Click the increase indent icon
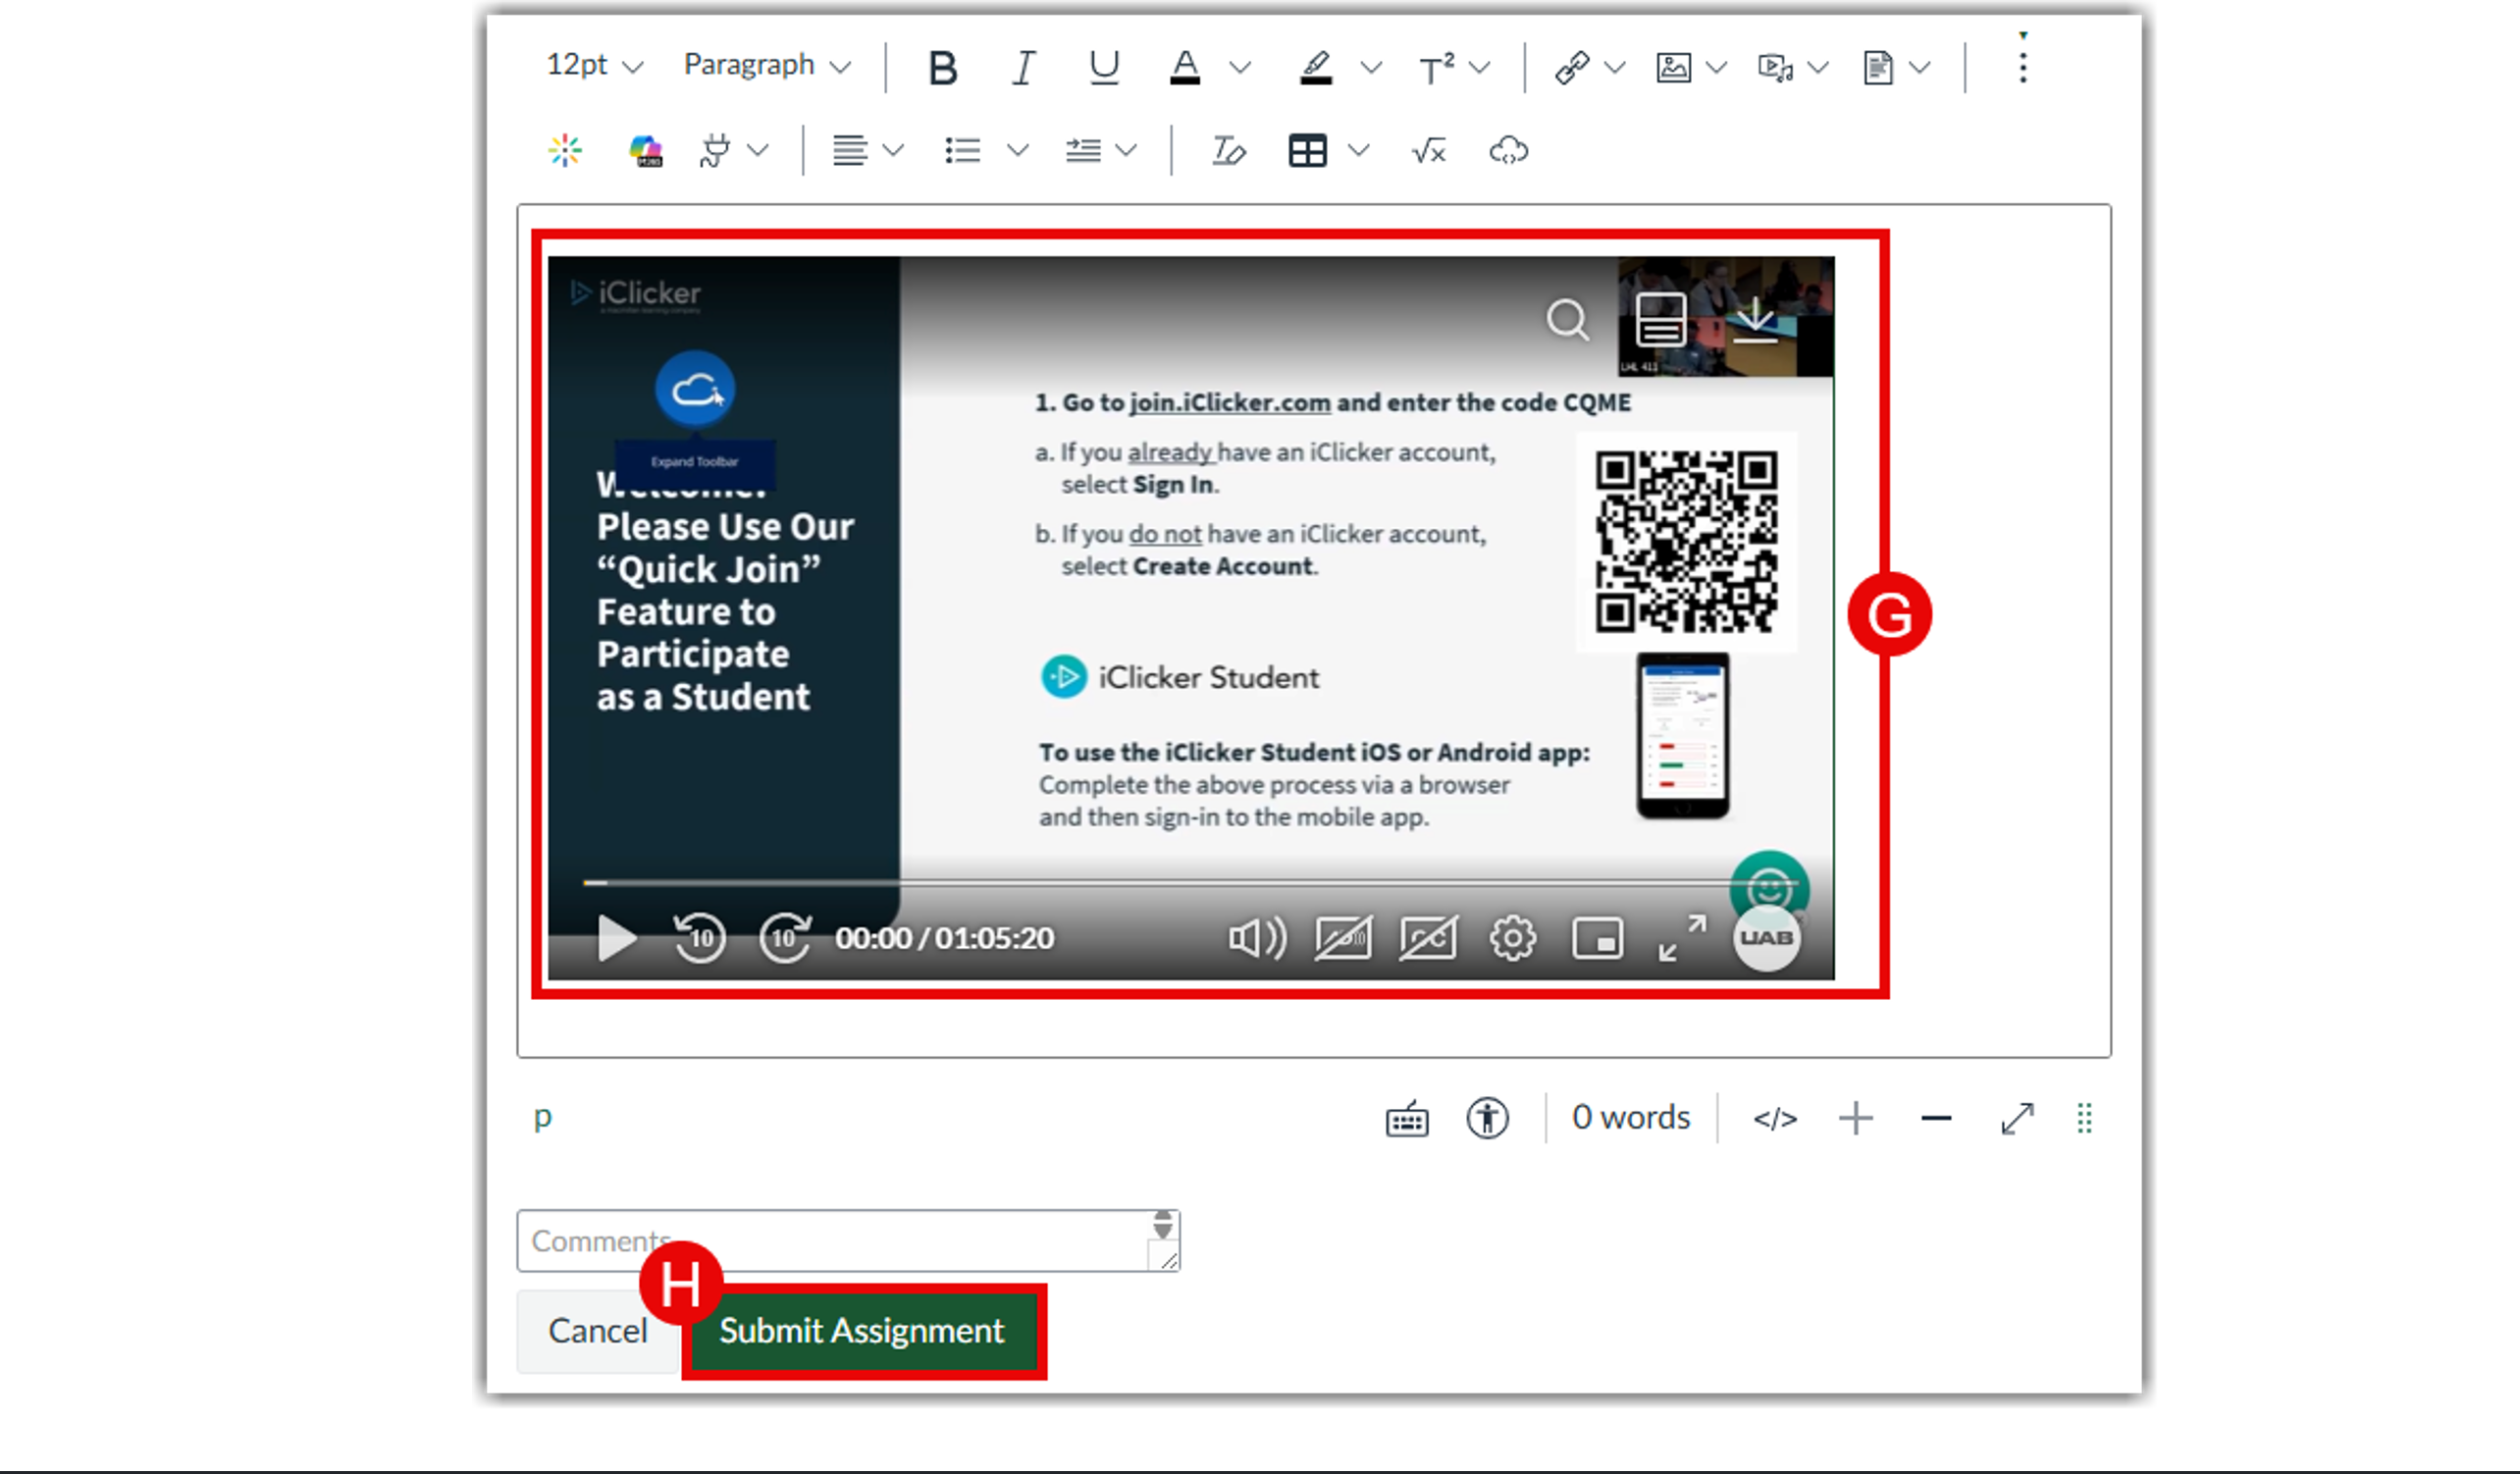 point(1083,151)
